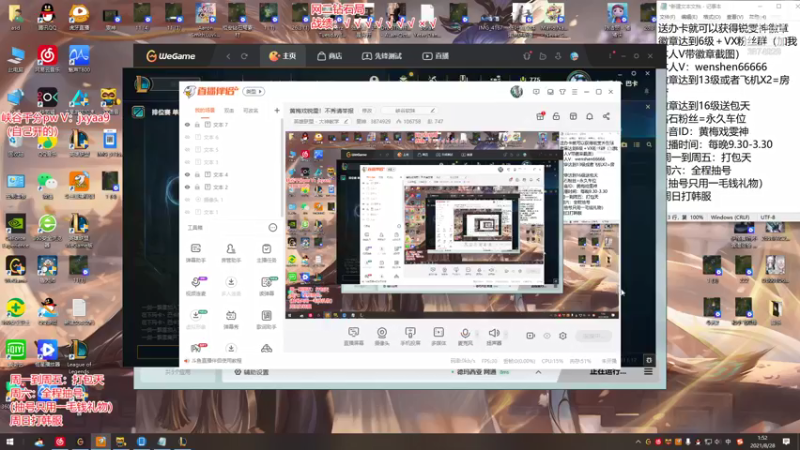Click WeGame refresh icon
800x450 pixels.
244,56
